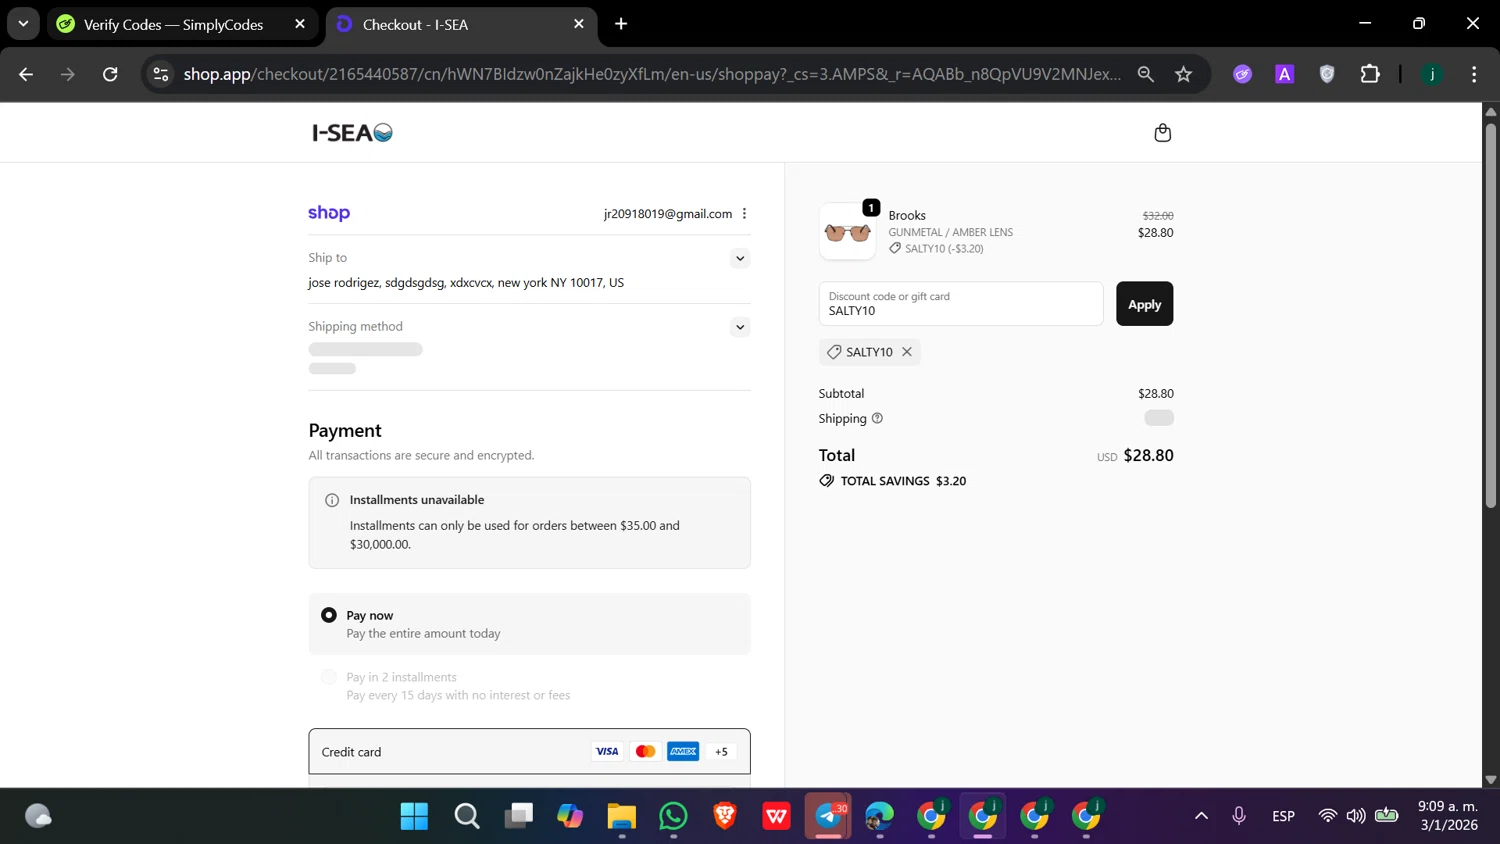Open the purple A extension icon
The height and width of the screenshot is (844, 1500).
pyautogui.click(x=1285, y=74)
